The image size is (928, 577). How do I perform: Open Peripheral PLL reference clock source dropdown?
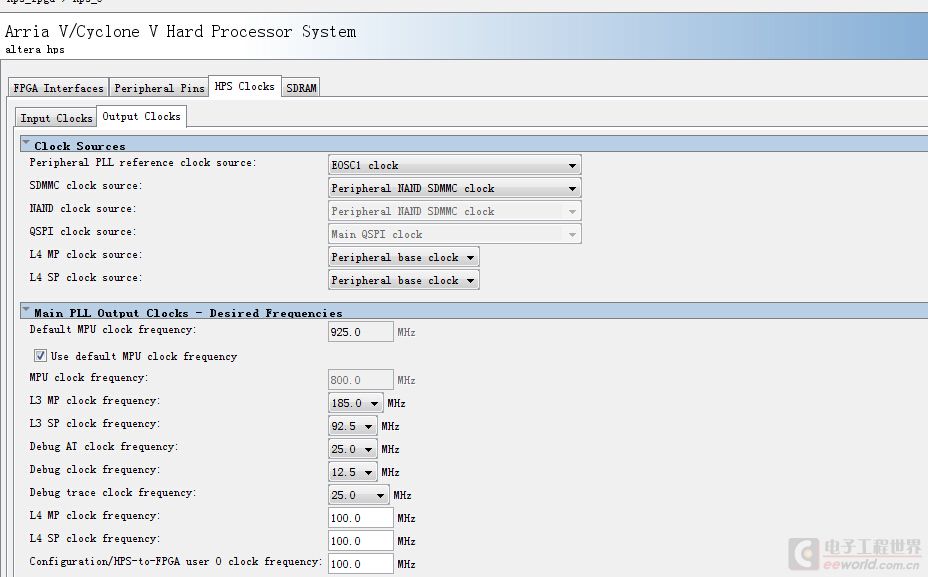(x=455, y=165)
